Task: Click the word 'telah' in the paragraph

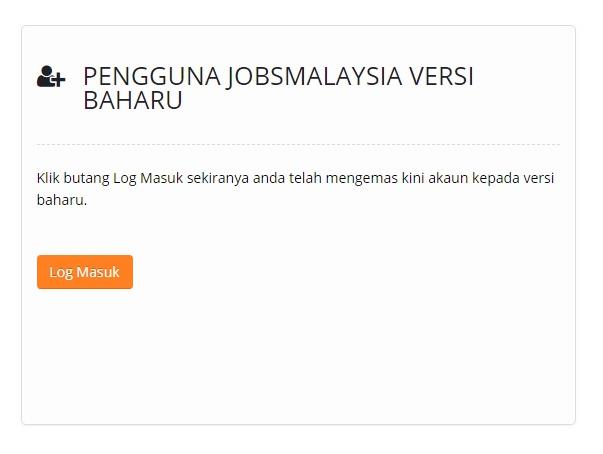Action: pos(305,178)
